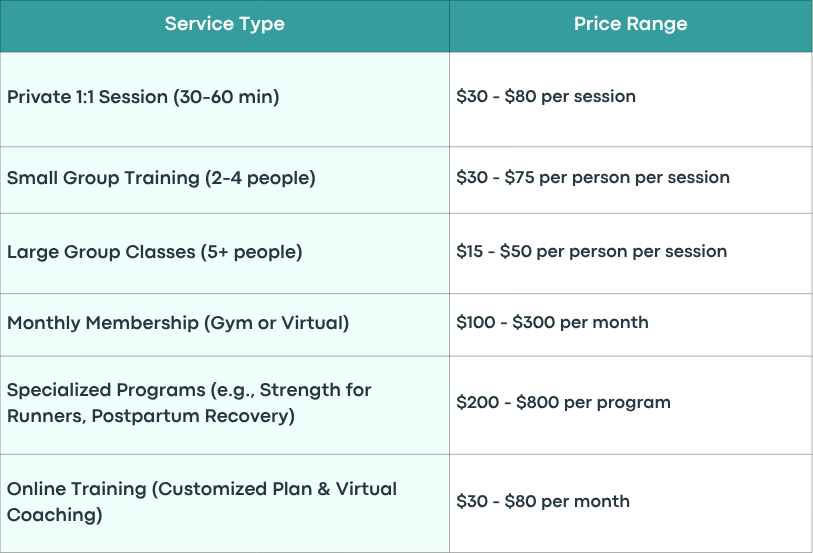
Task: Select the $200 - $800 per program cell
Action: pos(630,405)
